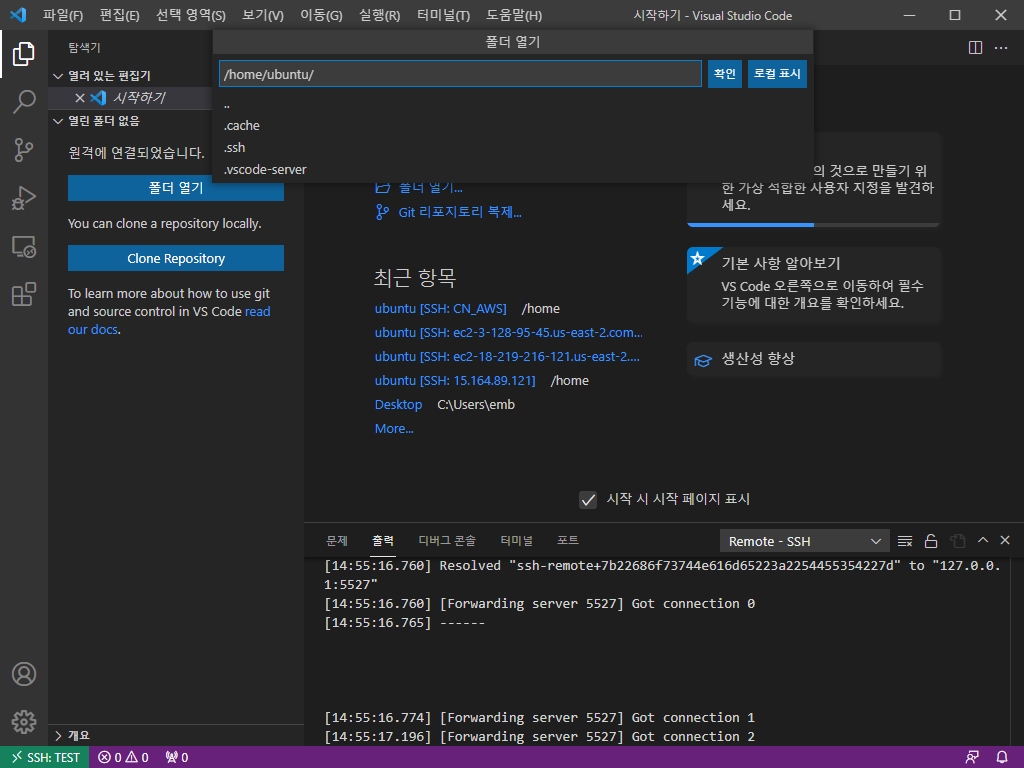Open the 기본 사항 알아보기 walkthrough card

pyautogui.click(x=814, y=284)
